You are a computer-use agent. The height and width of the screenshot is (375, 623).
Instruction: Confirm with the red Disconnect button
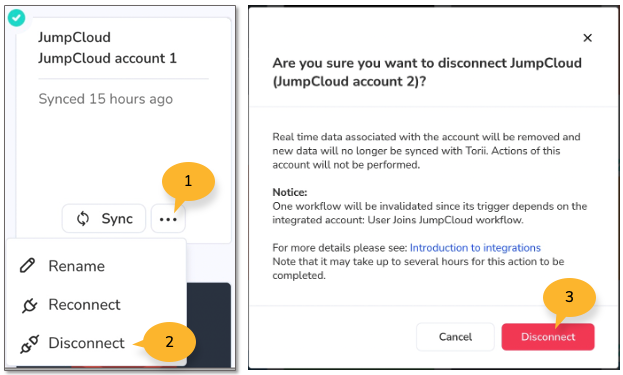pyautogui.click(x=548, y=337)
